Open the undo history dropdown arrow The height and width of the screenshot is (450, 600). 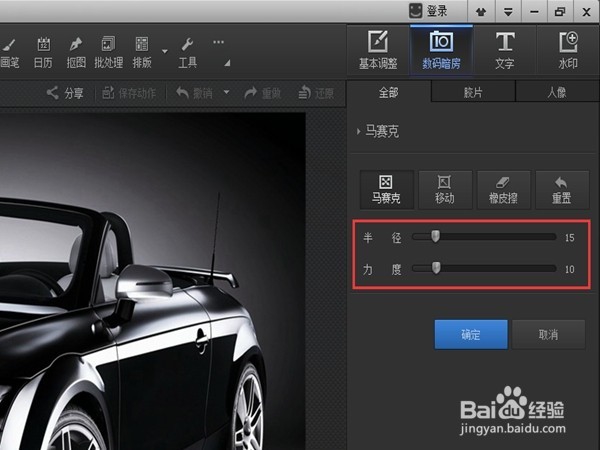tap(226, 92)
